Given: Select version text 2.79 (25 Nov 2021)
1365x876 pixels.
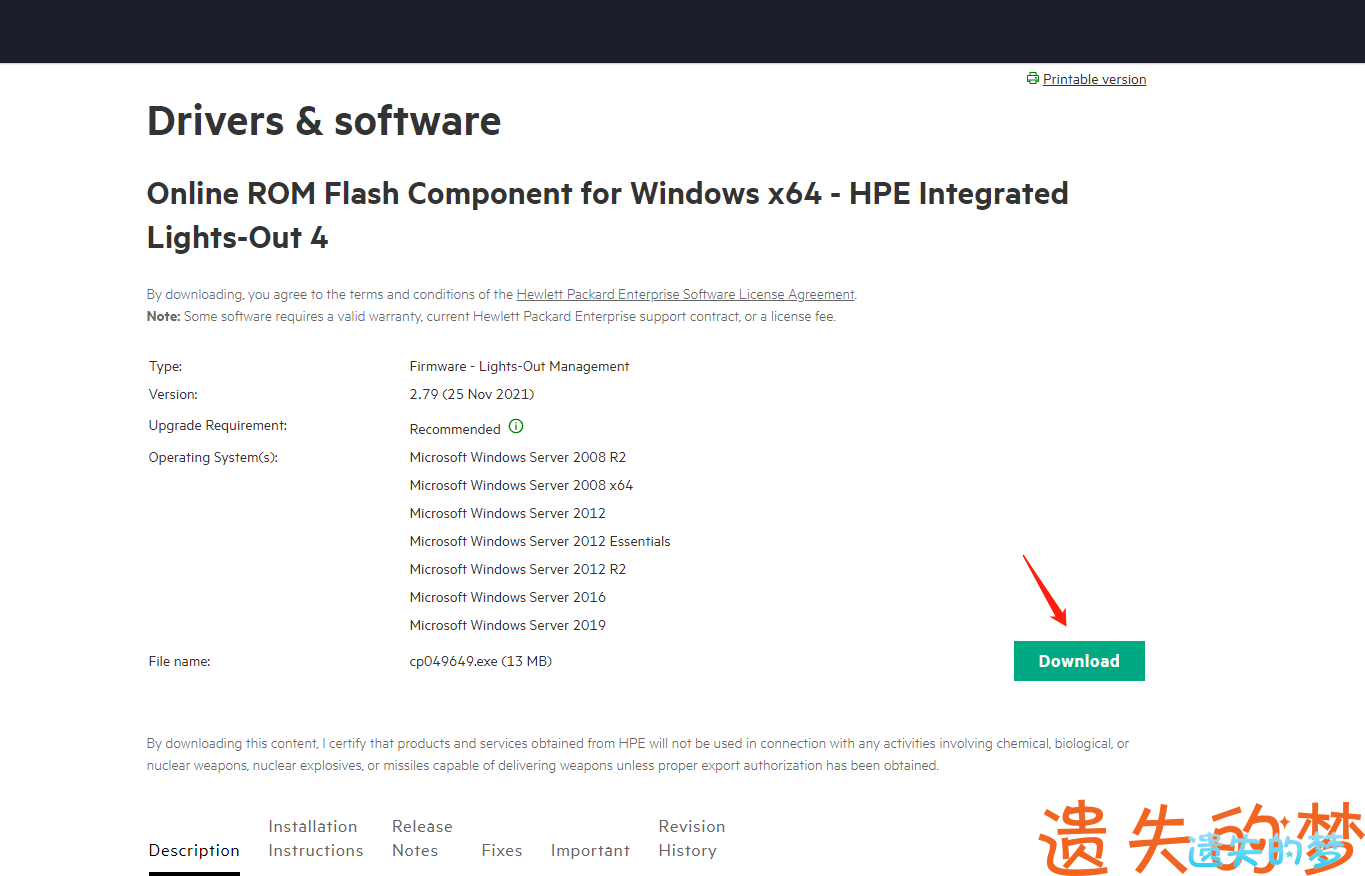Looking at the screenshot, I should click(x=472, y=394).
